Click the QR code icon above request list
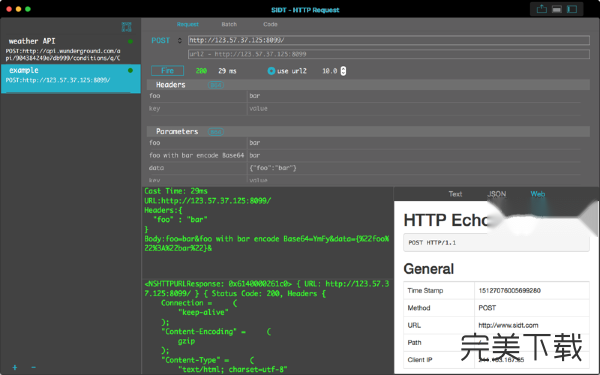This screenshot has height=375, width=600. [x=126, y=27]
